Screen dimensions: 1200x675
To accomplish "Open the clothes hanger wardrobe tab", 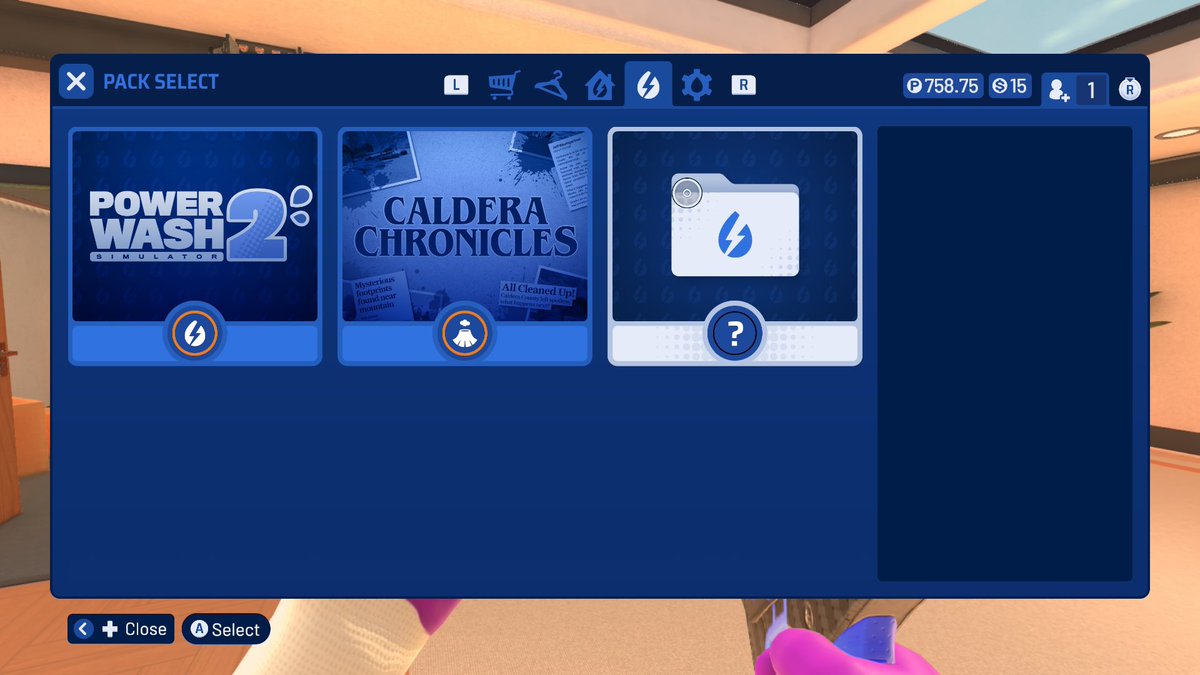I will coord(551,85).
